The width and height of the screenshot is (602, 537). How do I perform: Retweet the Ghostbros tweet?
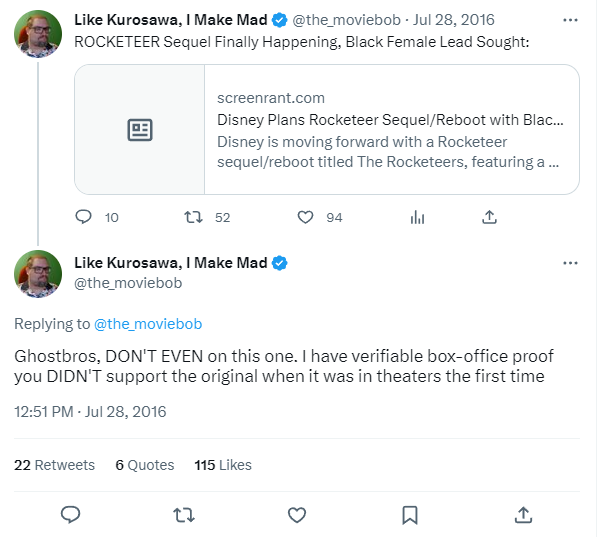pos(184,514)
